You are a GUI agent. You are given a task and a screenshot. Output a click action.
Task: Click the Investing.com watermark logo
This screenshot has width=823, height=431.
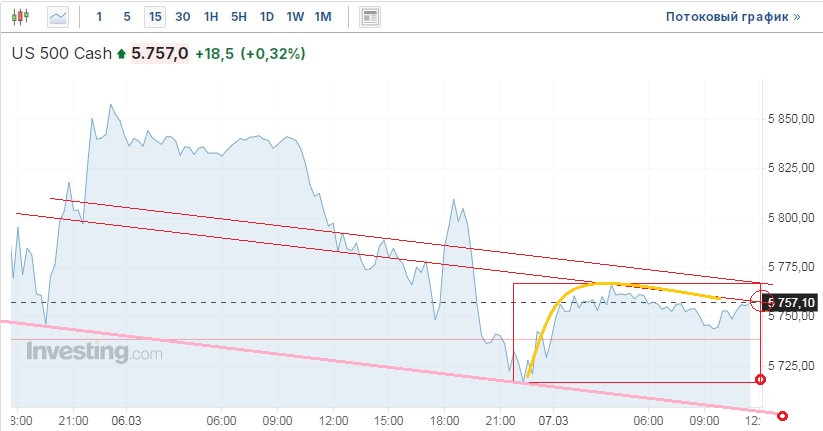tap(93, 352)
